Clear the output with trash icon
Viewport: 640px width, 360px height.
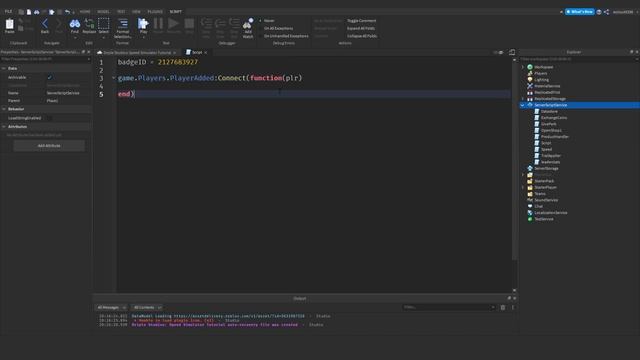point(503,307)
